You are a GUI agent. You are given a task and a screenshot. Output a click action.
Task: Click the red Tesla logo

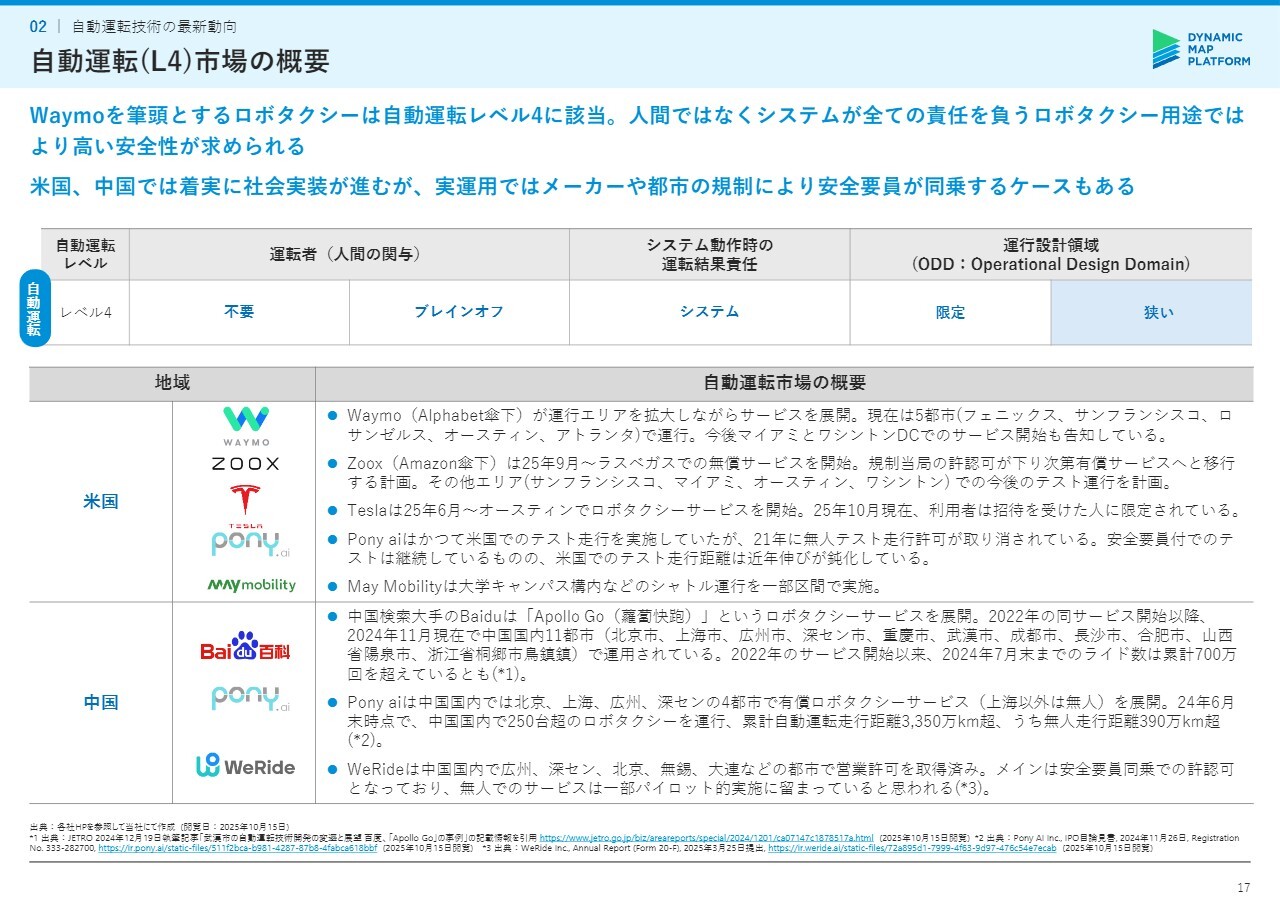245,503
